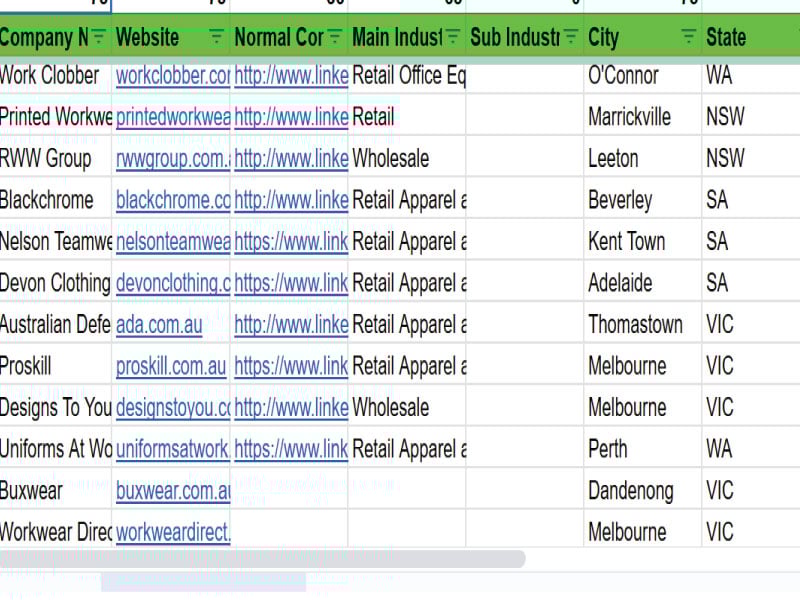The image size is (800, 600).
Task: Open the ada.com.au link
Action: pyautogui.click(x=159, y=324)
